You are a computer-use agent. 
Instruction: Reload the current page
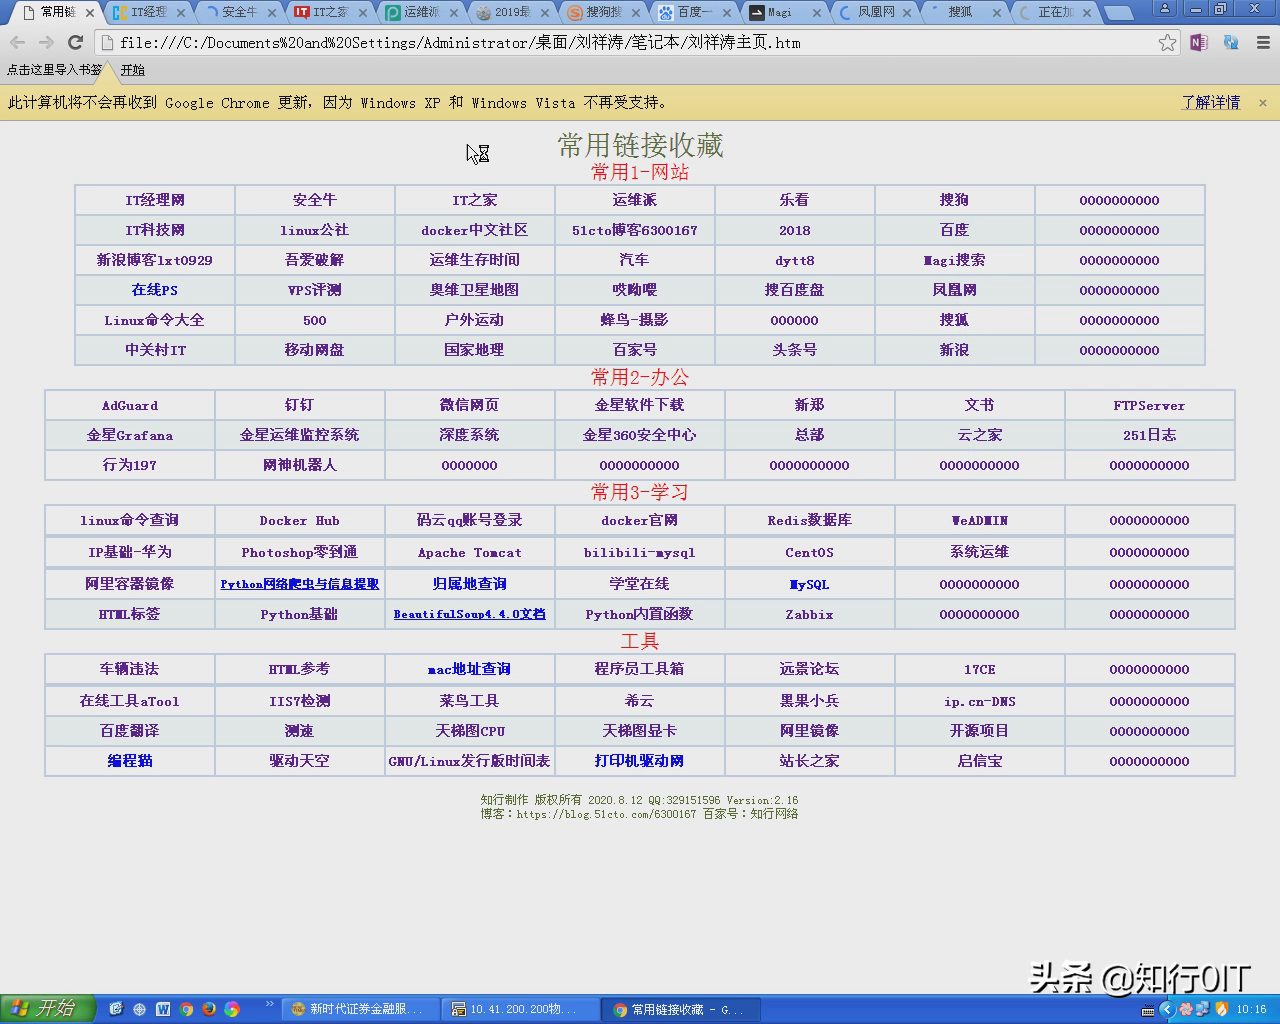click(x=75, y=43)
